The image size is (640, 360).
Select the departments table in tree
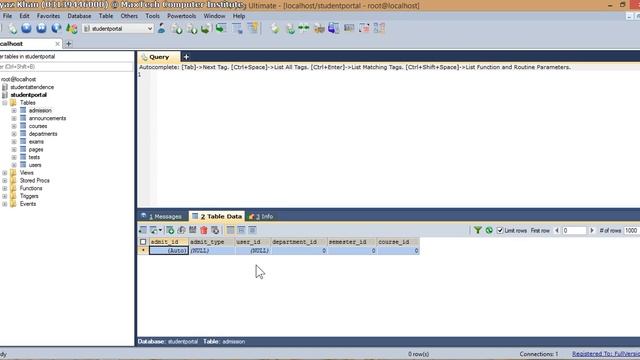click(43, 134)
